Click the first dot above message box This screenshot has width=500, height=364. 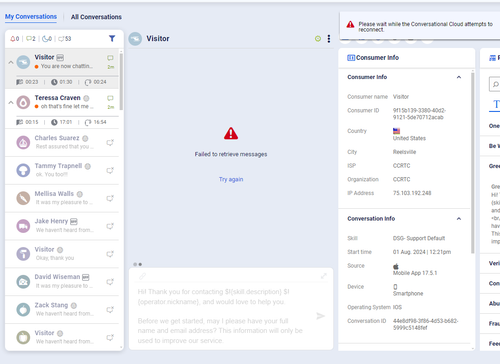135,264
